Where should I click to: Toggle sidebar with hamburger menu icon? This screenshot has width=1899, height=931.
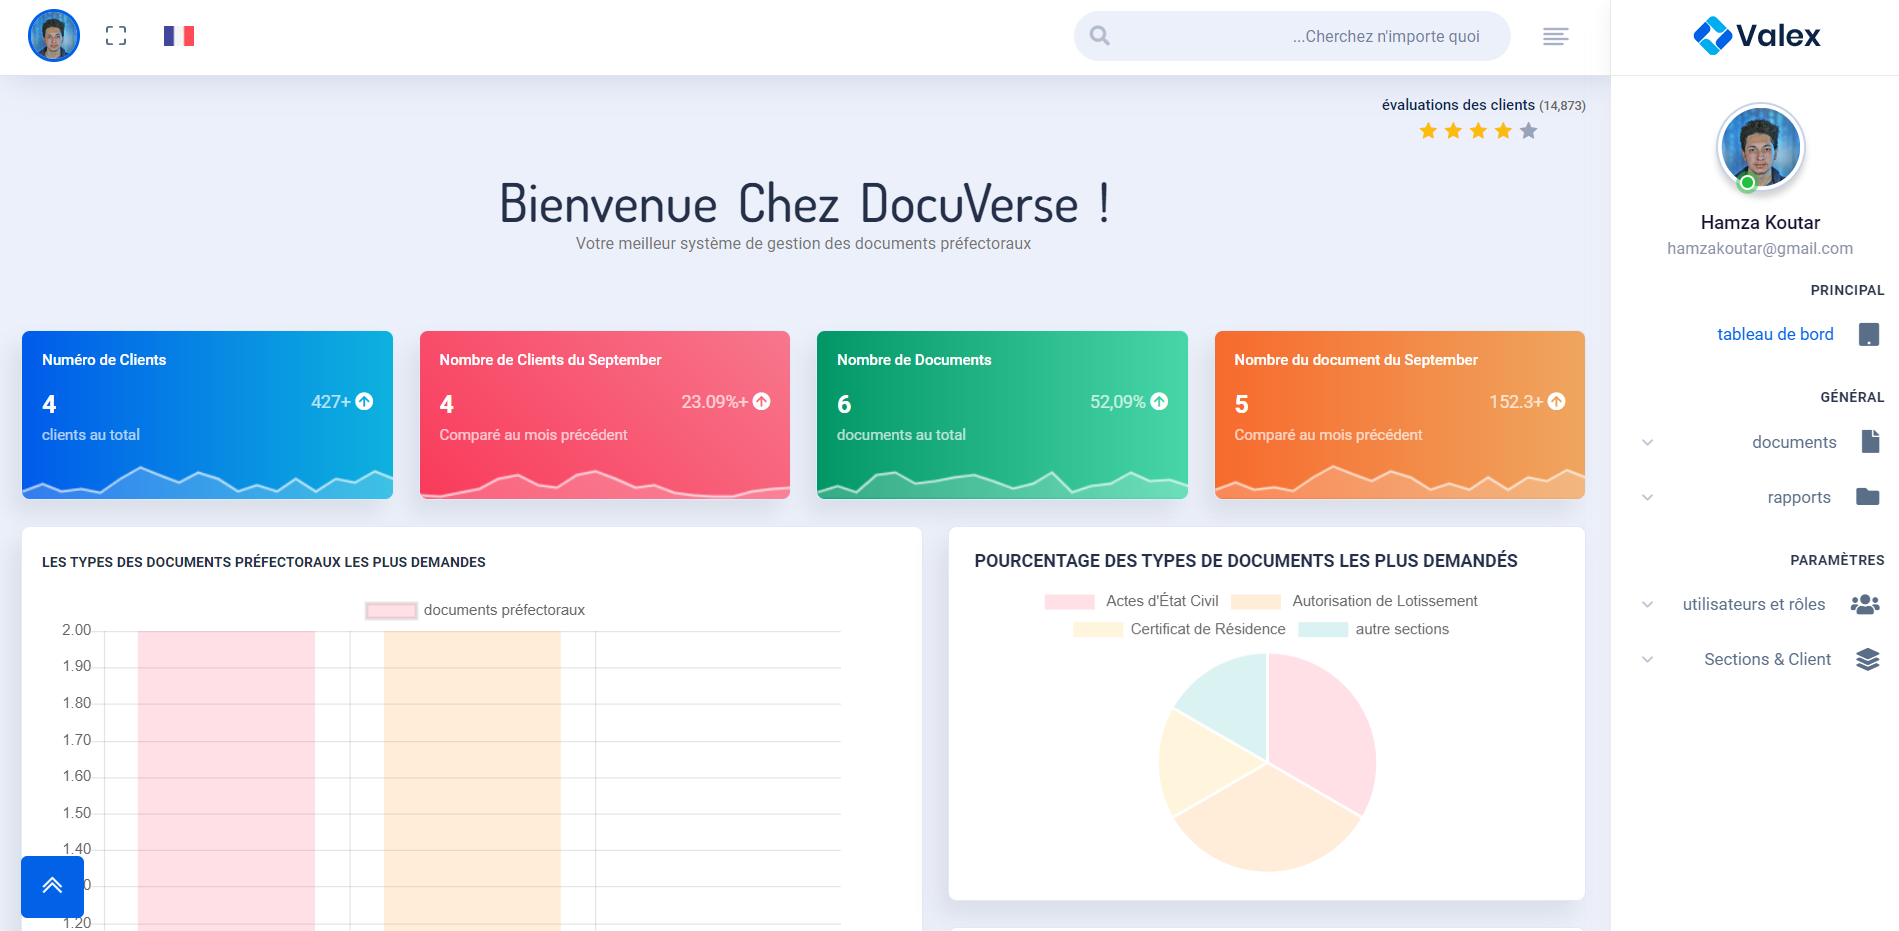pos(1556,37)
